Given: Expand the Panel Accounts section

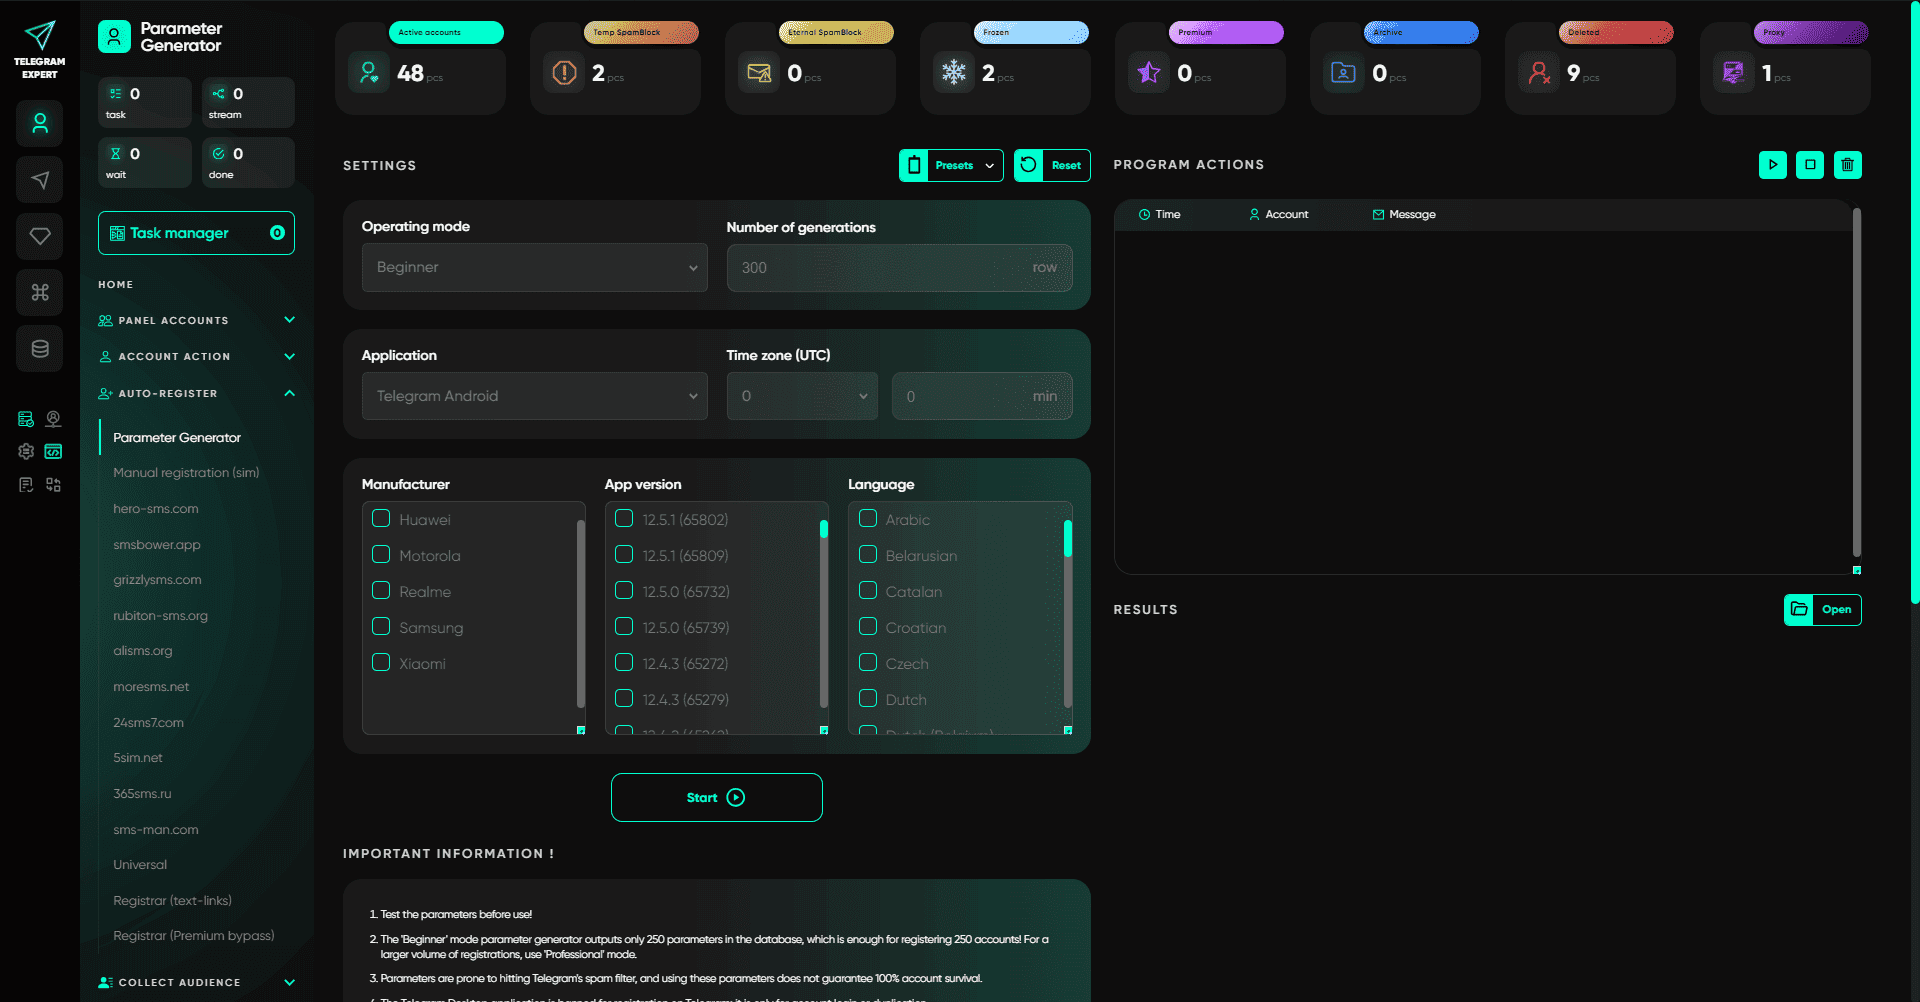Looking at the screenshot, I should (x=196, y=321).
